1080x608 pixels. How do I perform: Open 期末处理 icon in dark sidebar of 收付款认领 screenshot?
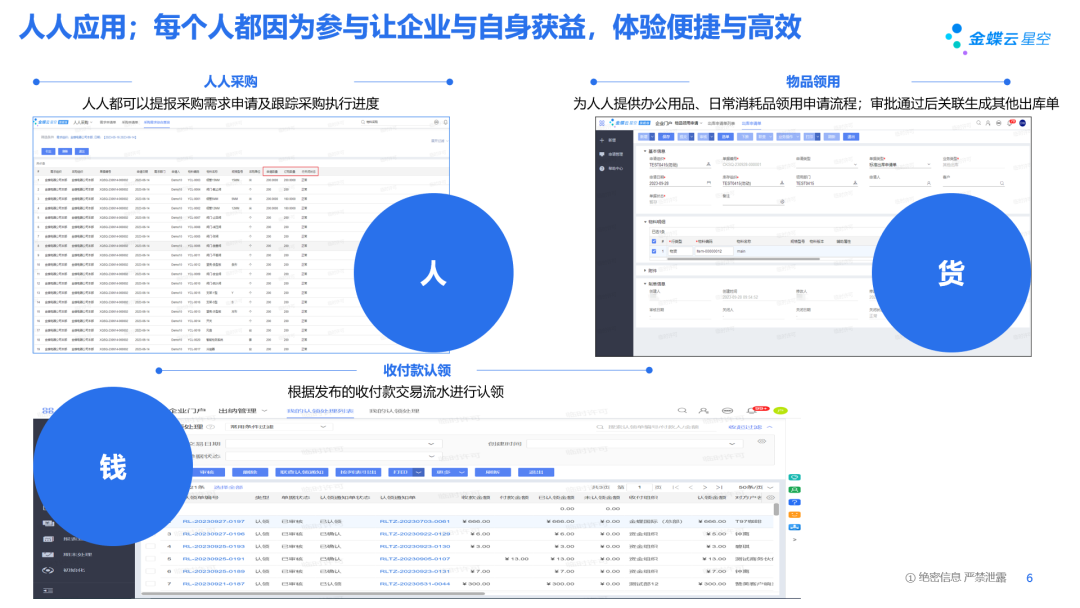48,554
